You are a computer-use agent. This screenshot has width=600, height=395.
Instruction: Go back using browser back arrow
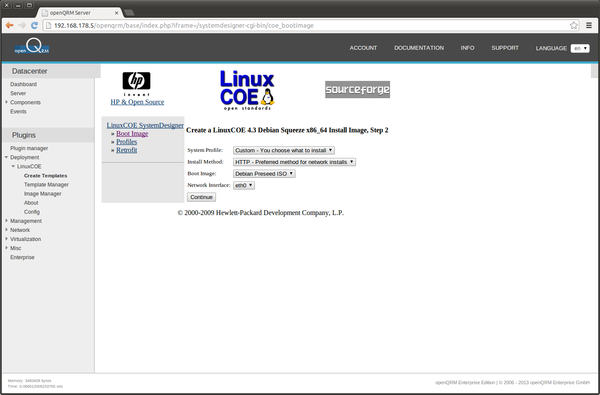tap(10, 25)
